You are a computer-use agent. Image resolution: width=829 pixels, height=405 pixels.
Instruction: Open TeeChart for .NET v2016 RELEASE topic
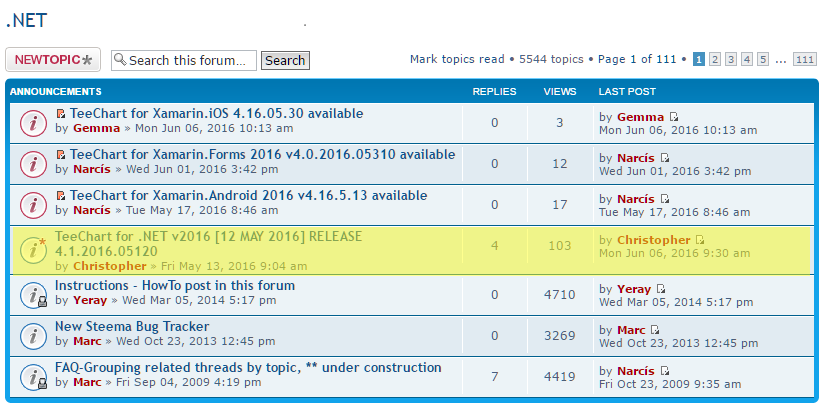click(x=208, y=243)
